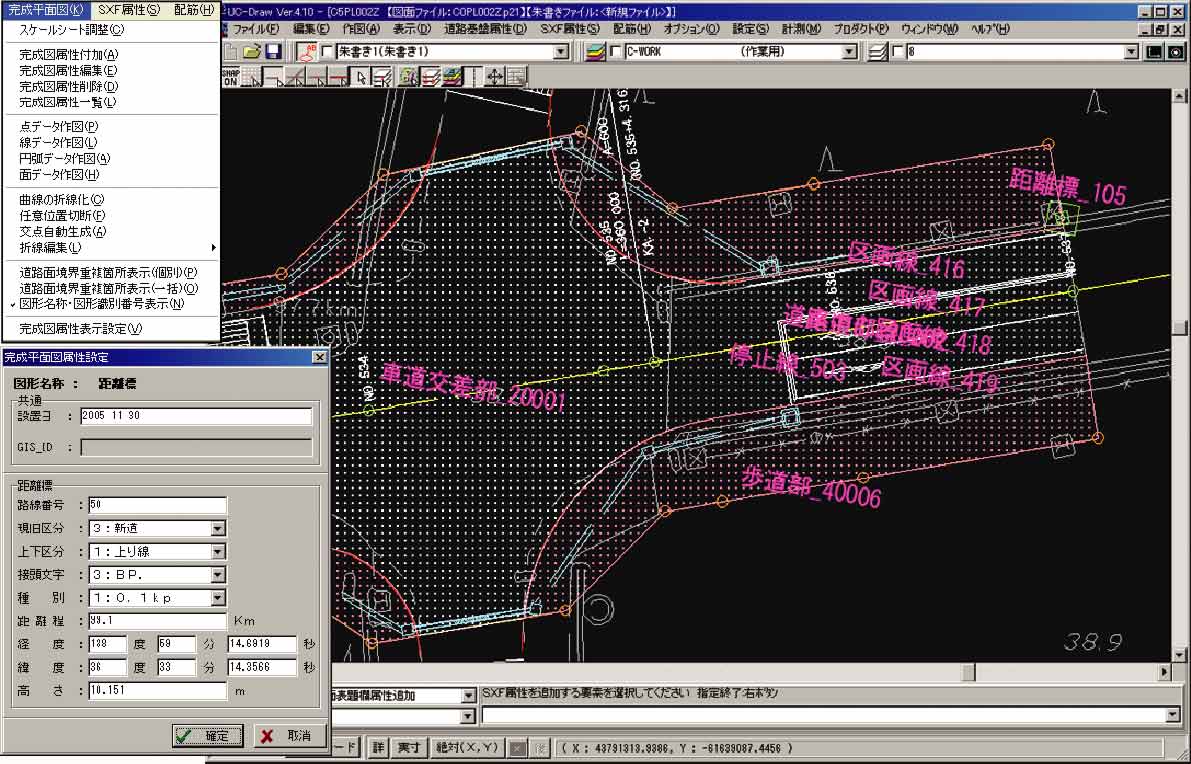
Task: Open the 上下区分 dropdown showing 1:上り線
Action: click(x=218, y=552)
